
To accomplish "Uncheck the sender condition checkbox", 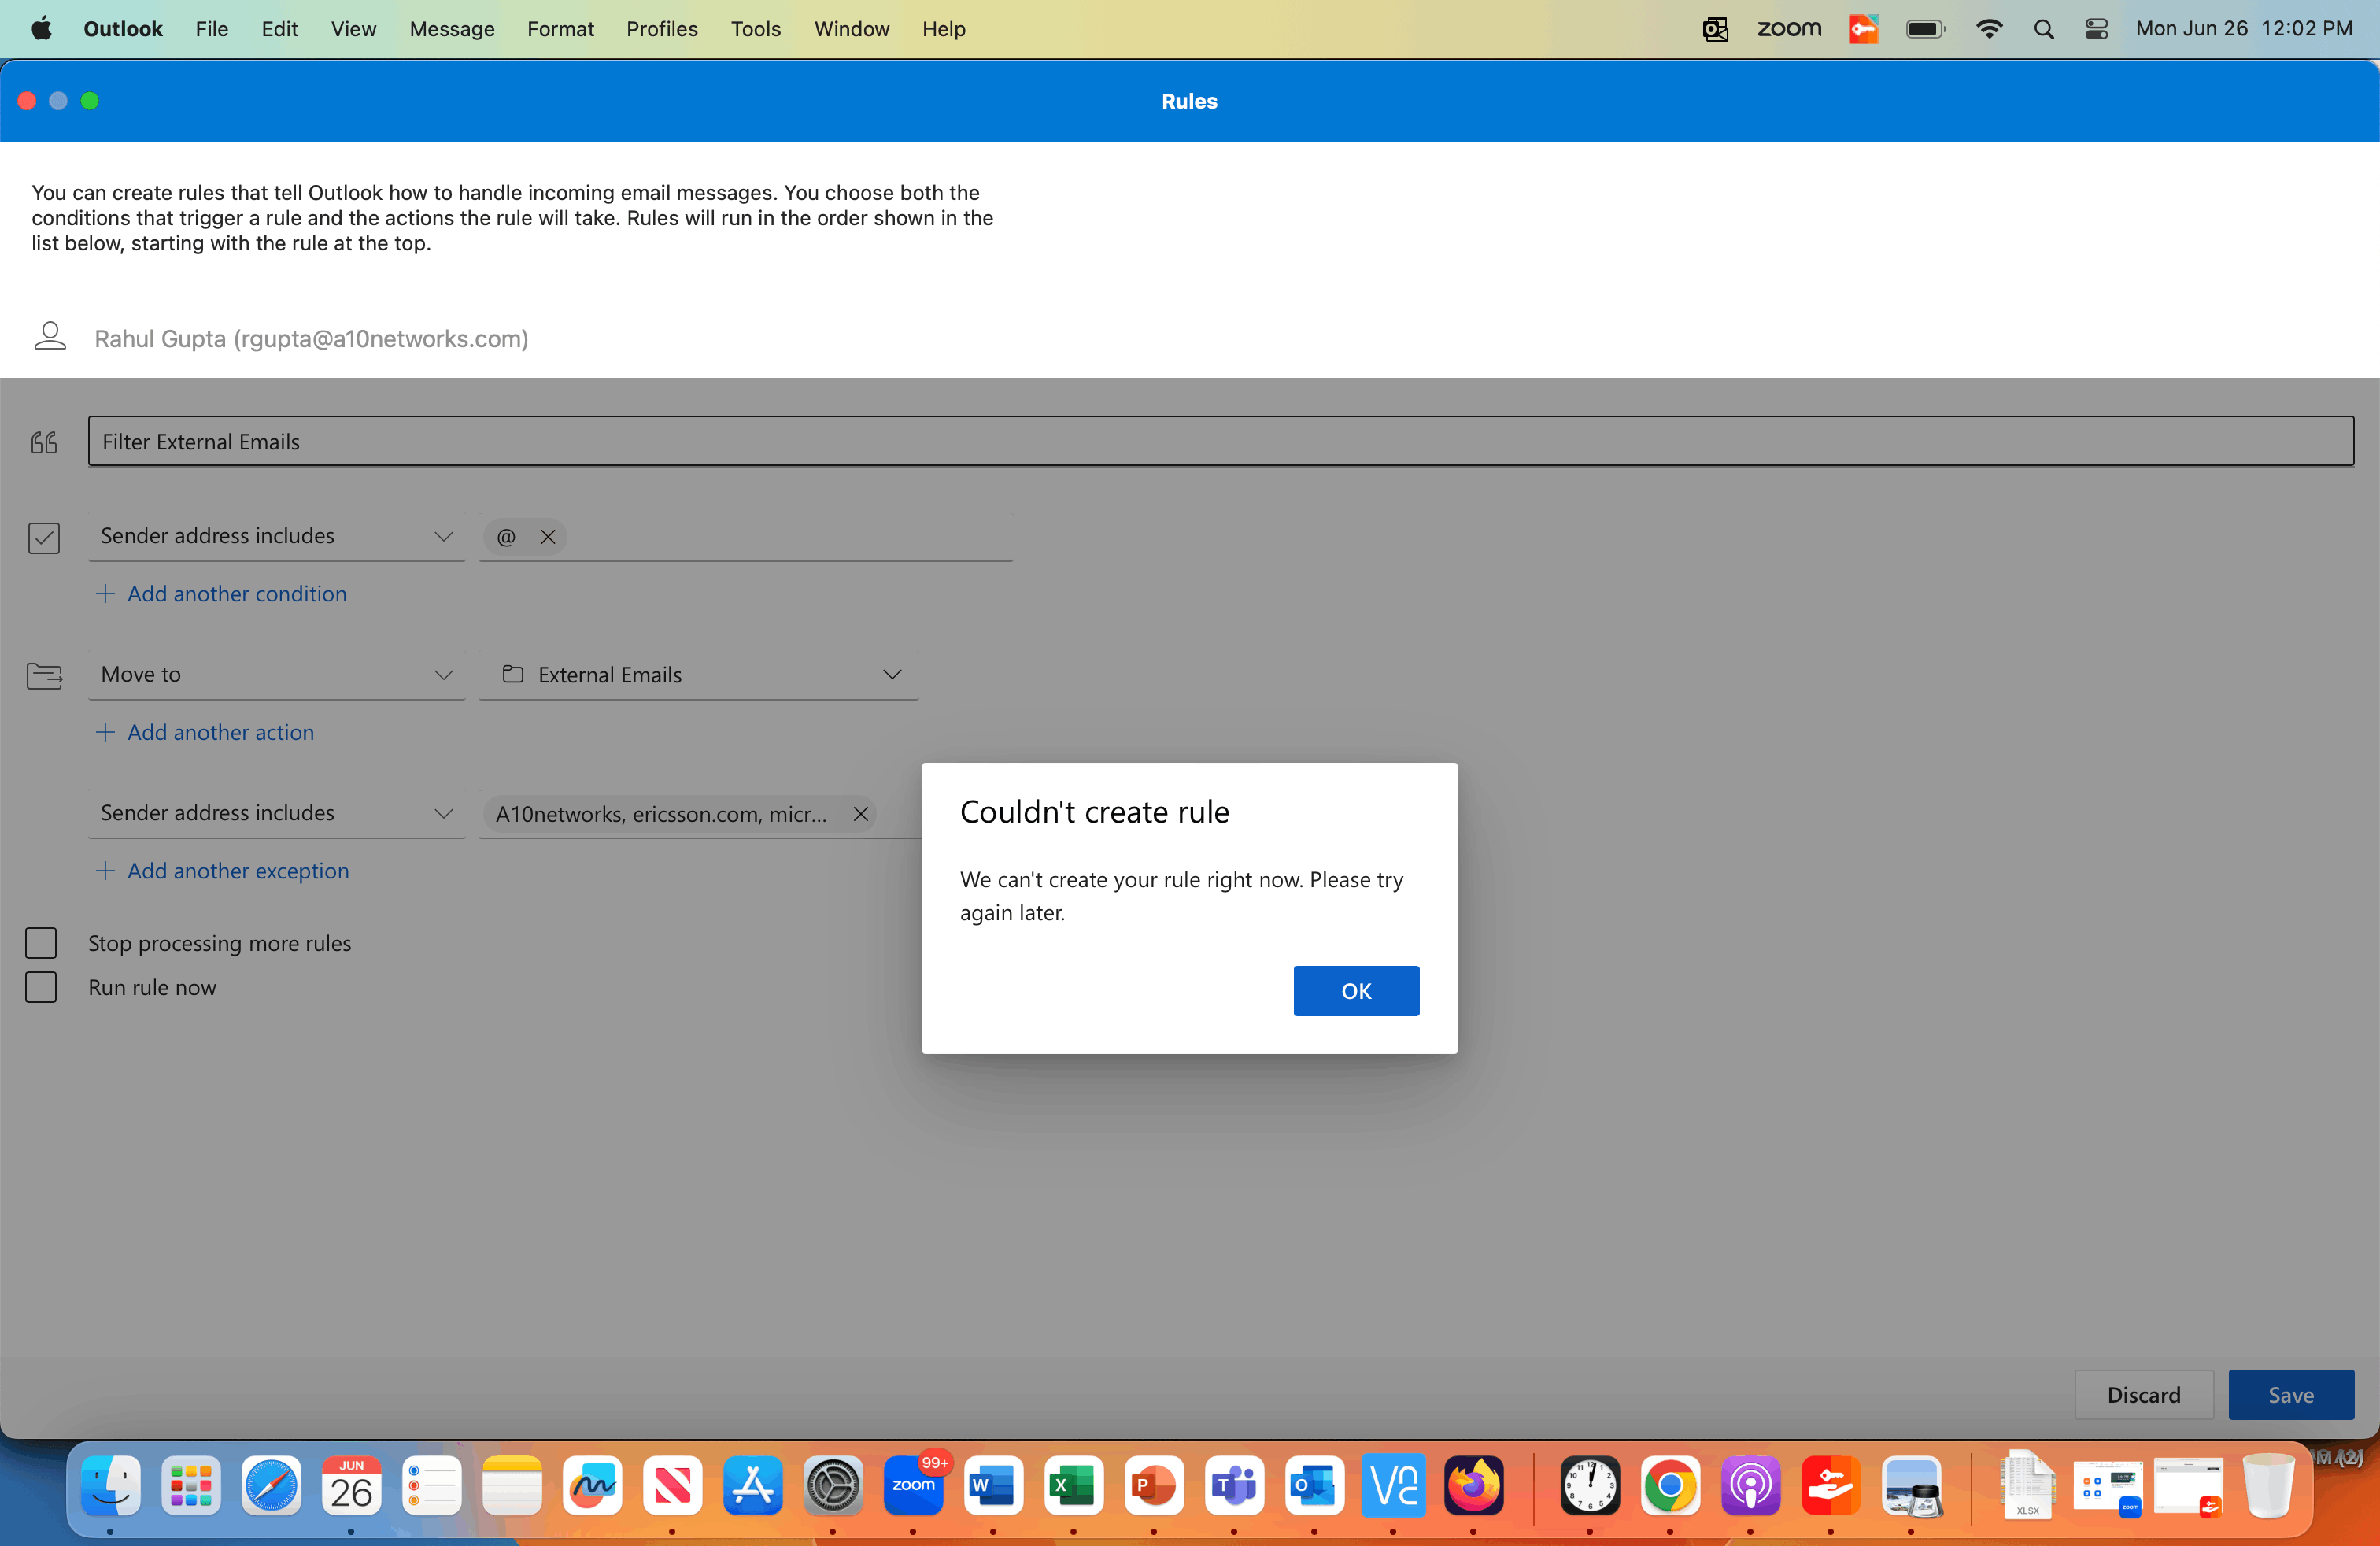I will click(44, 537).
